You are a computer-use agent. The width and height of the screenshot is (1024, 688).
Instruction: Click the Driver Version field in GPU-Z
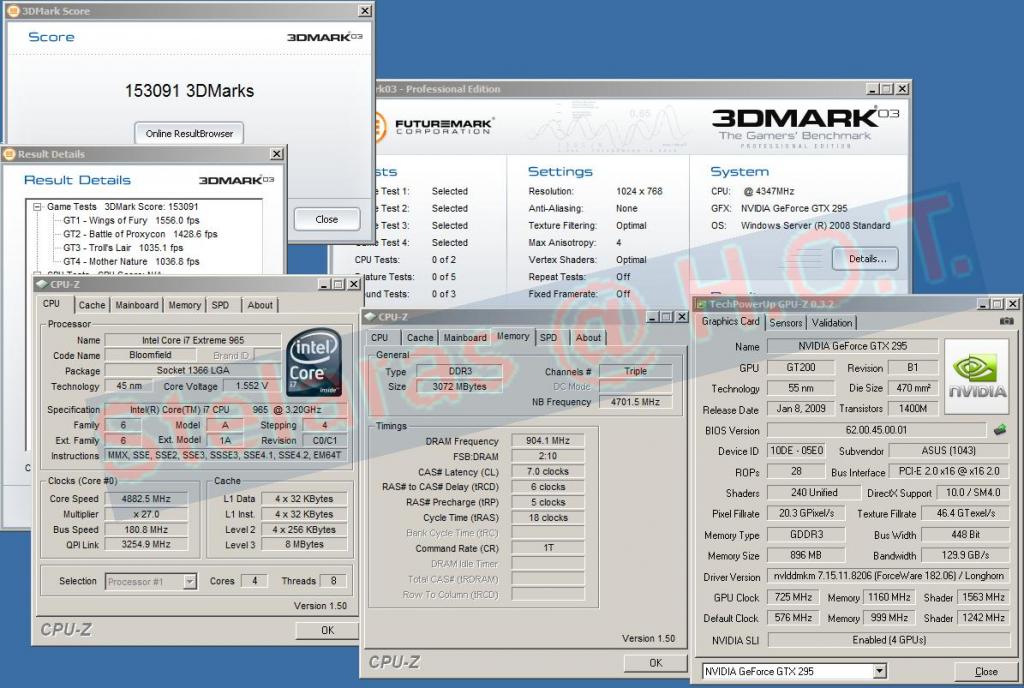(x=888, y=576)
